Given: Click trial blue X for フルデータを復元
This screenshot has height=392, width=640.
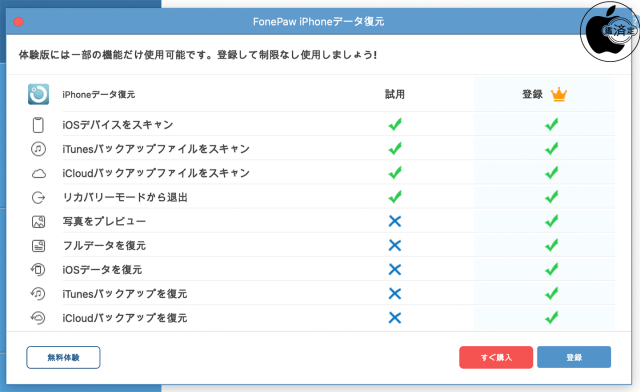Looking at the screenshot, I should (x=395, y=245).
